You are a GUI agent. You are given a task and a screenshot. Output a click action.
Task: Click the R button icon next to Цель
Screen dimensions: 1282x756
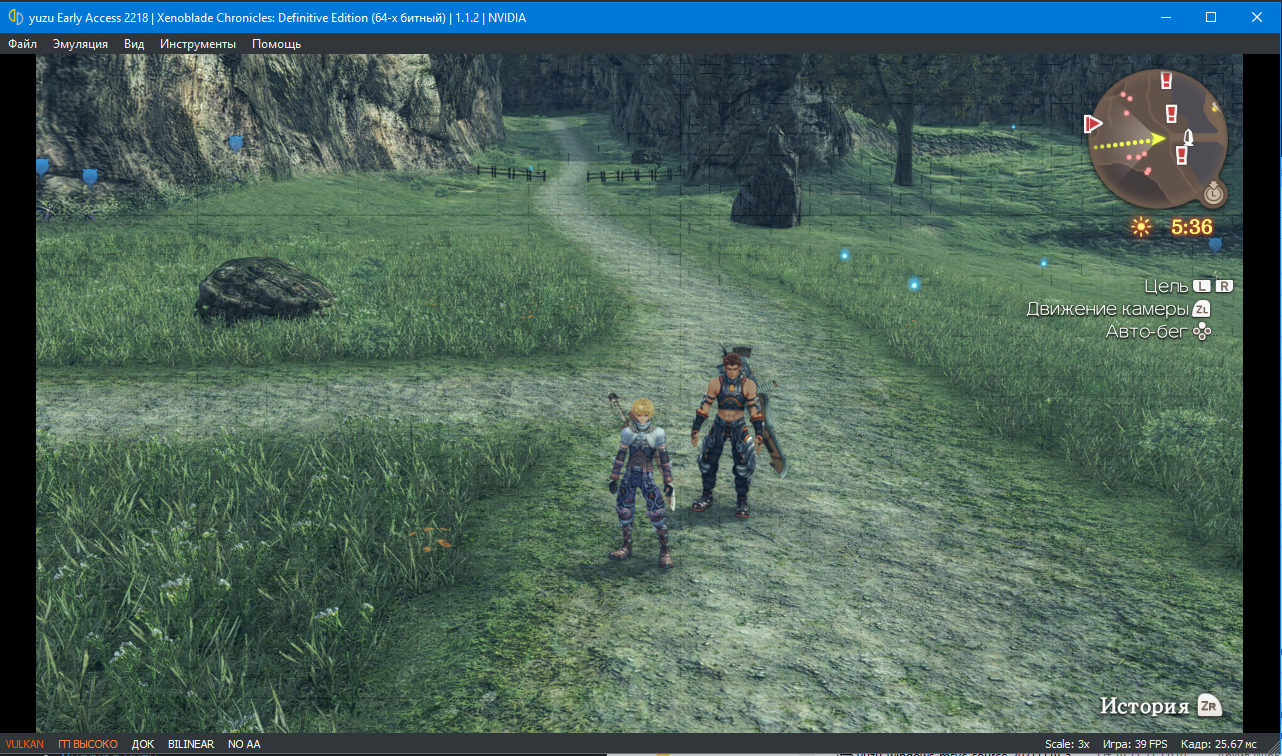click(1224, 286)
